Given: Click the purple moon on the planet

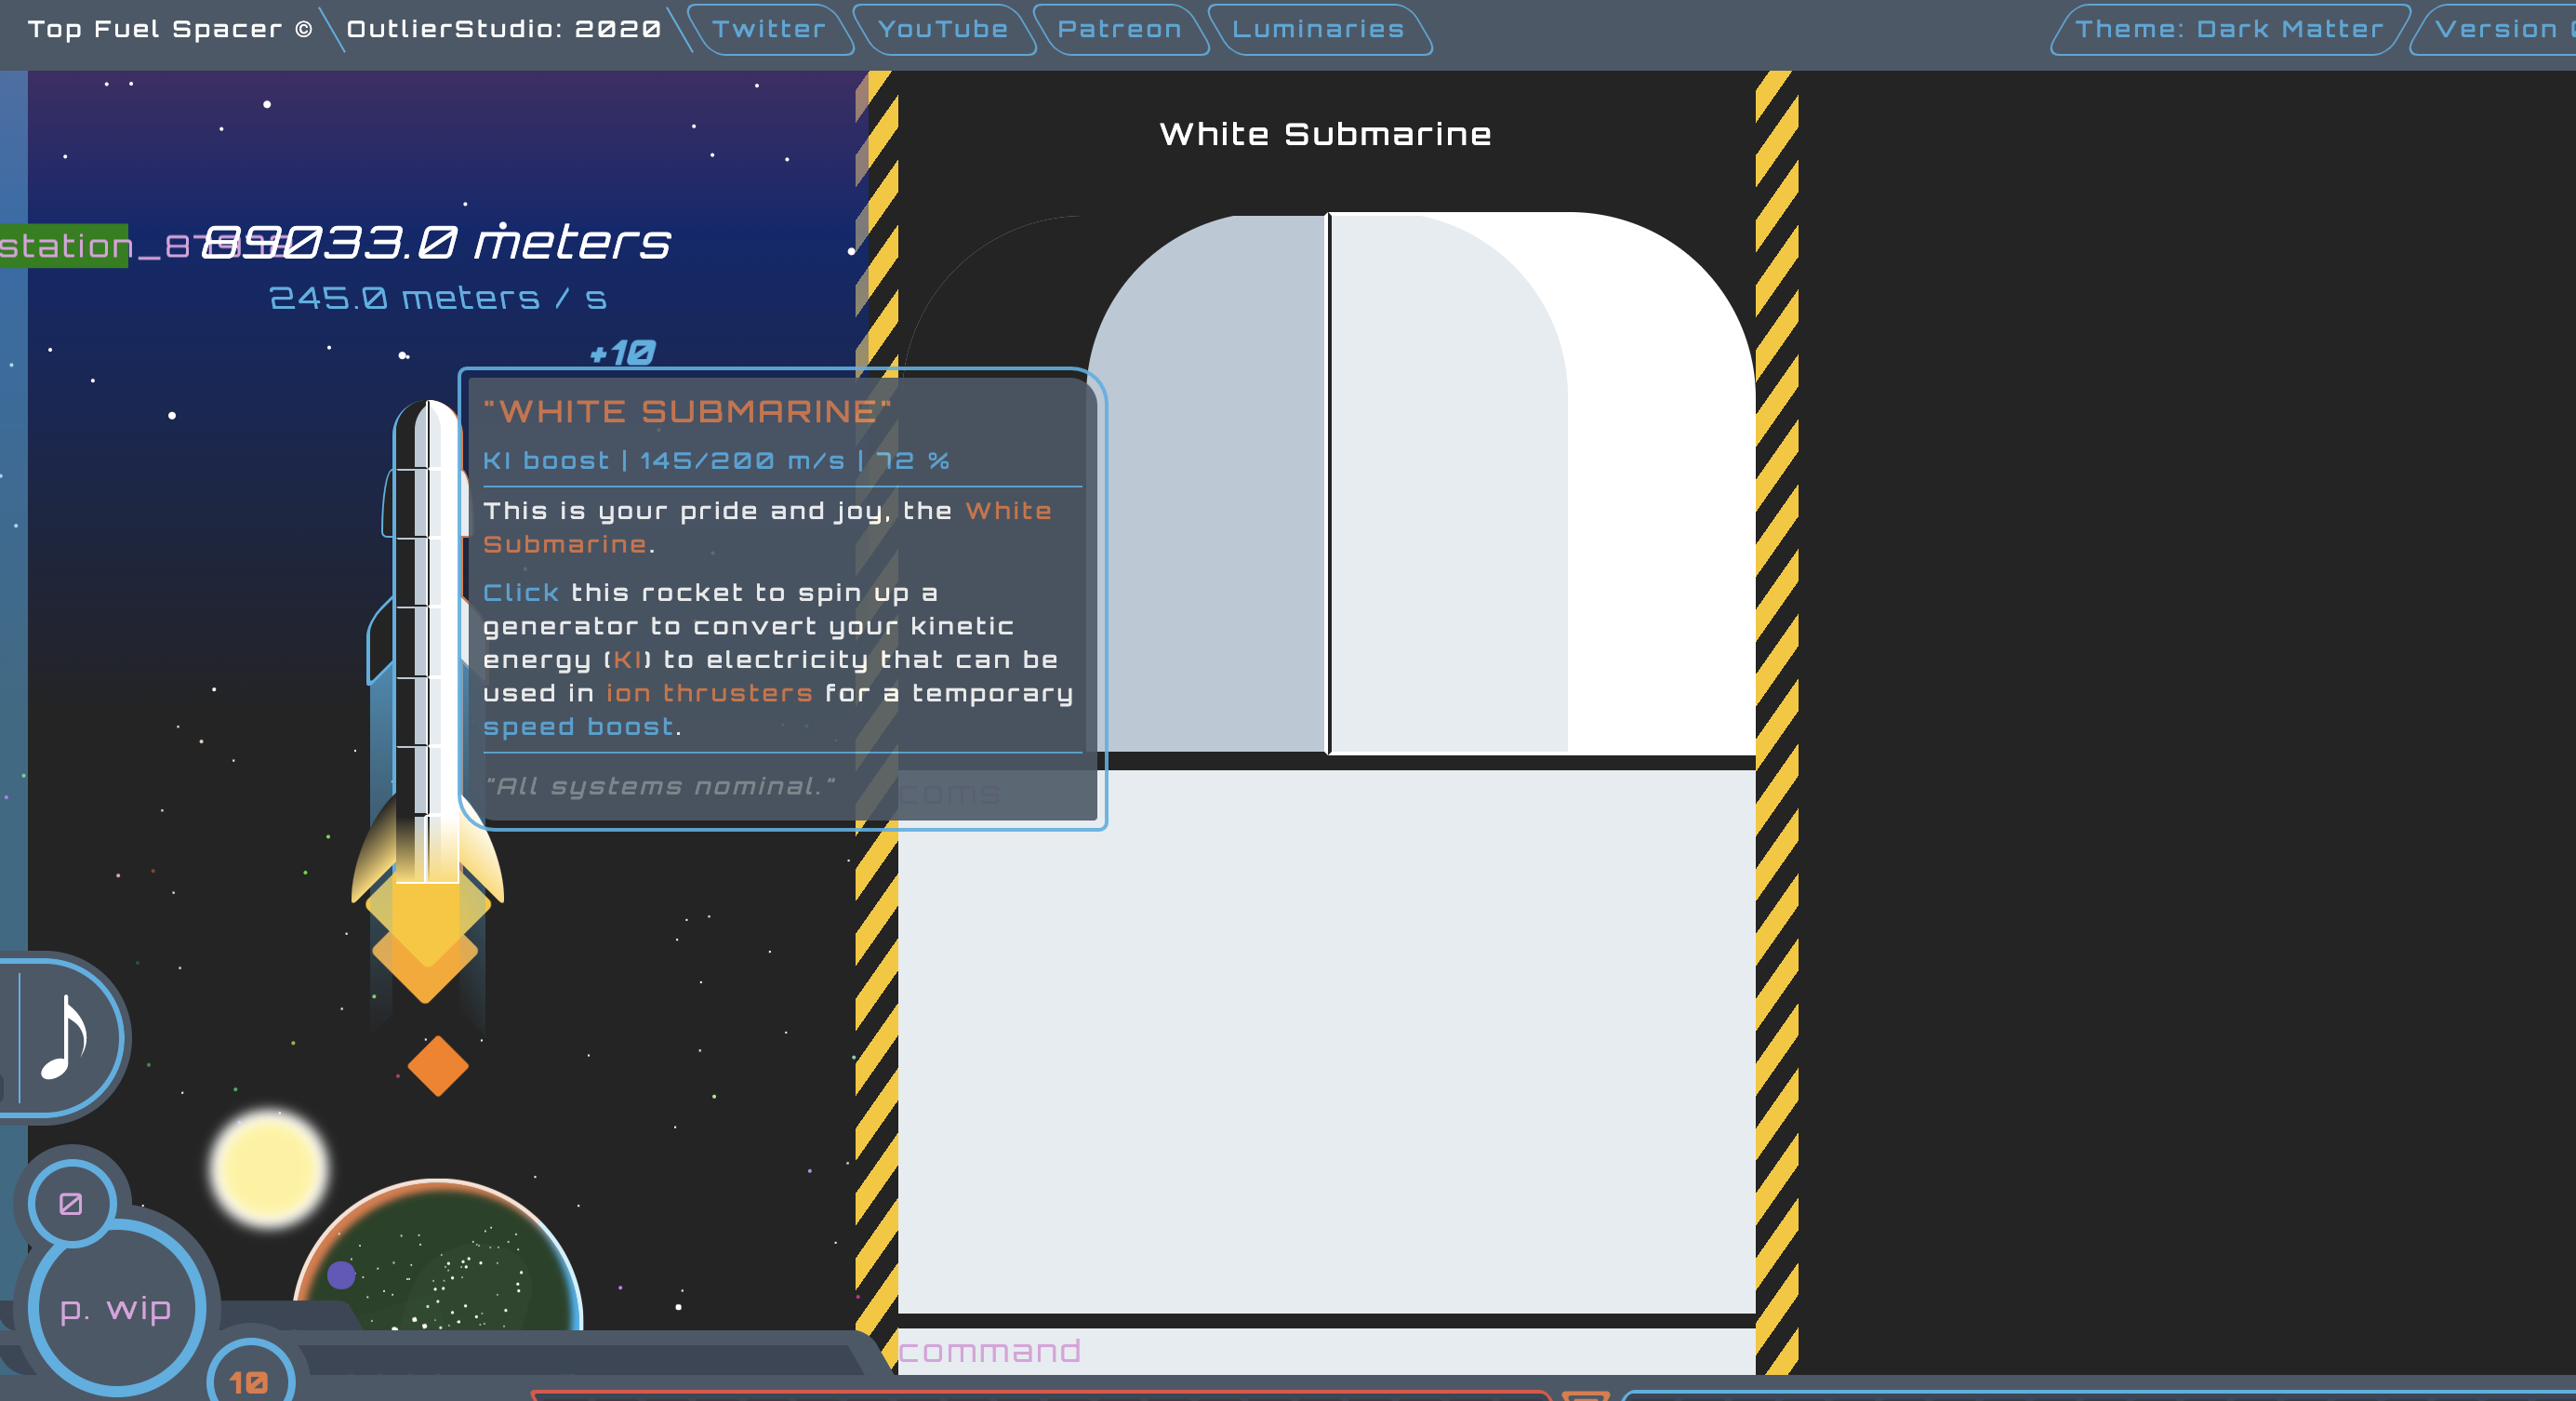Looking at the screenshot, I should 341,1274.
